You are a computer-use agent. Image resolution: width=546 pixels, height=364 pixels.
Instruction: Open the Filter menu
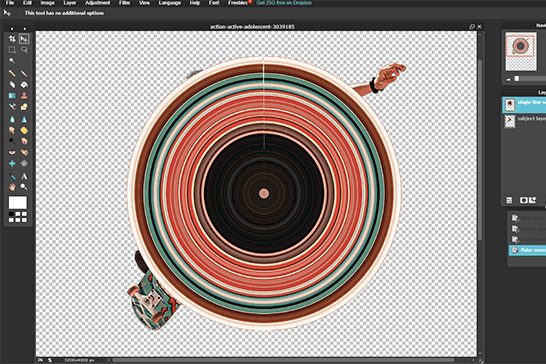124,3
